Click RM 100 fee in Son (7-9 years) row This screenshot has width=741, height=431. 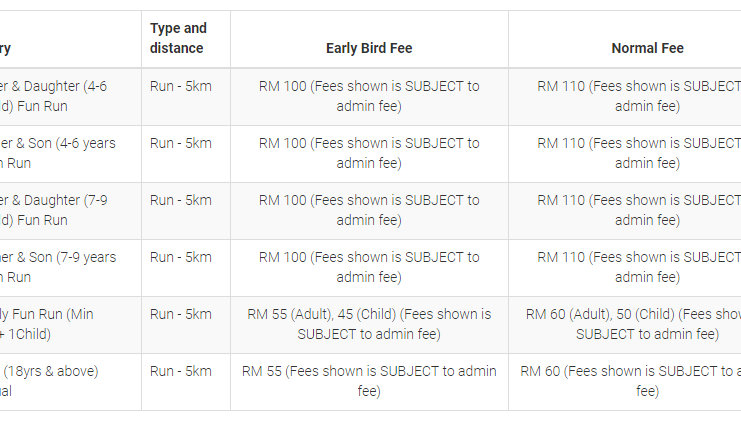(x=369, y=267)
